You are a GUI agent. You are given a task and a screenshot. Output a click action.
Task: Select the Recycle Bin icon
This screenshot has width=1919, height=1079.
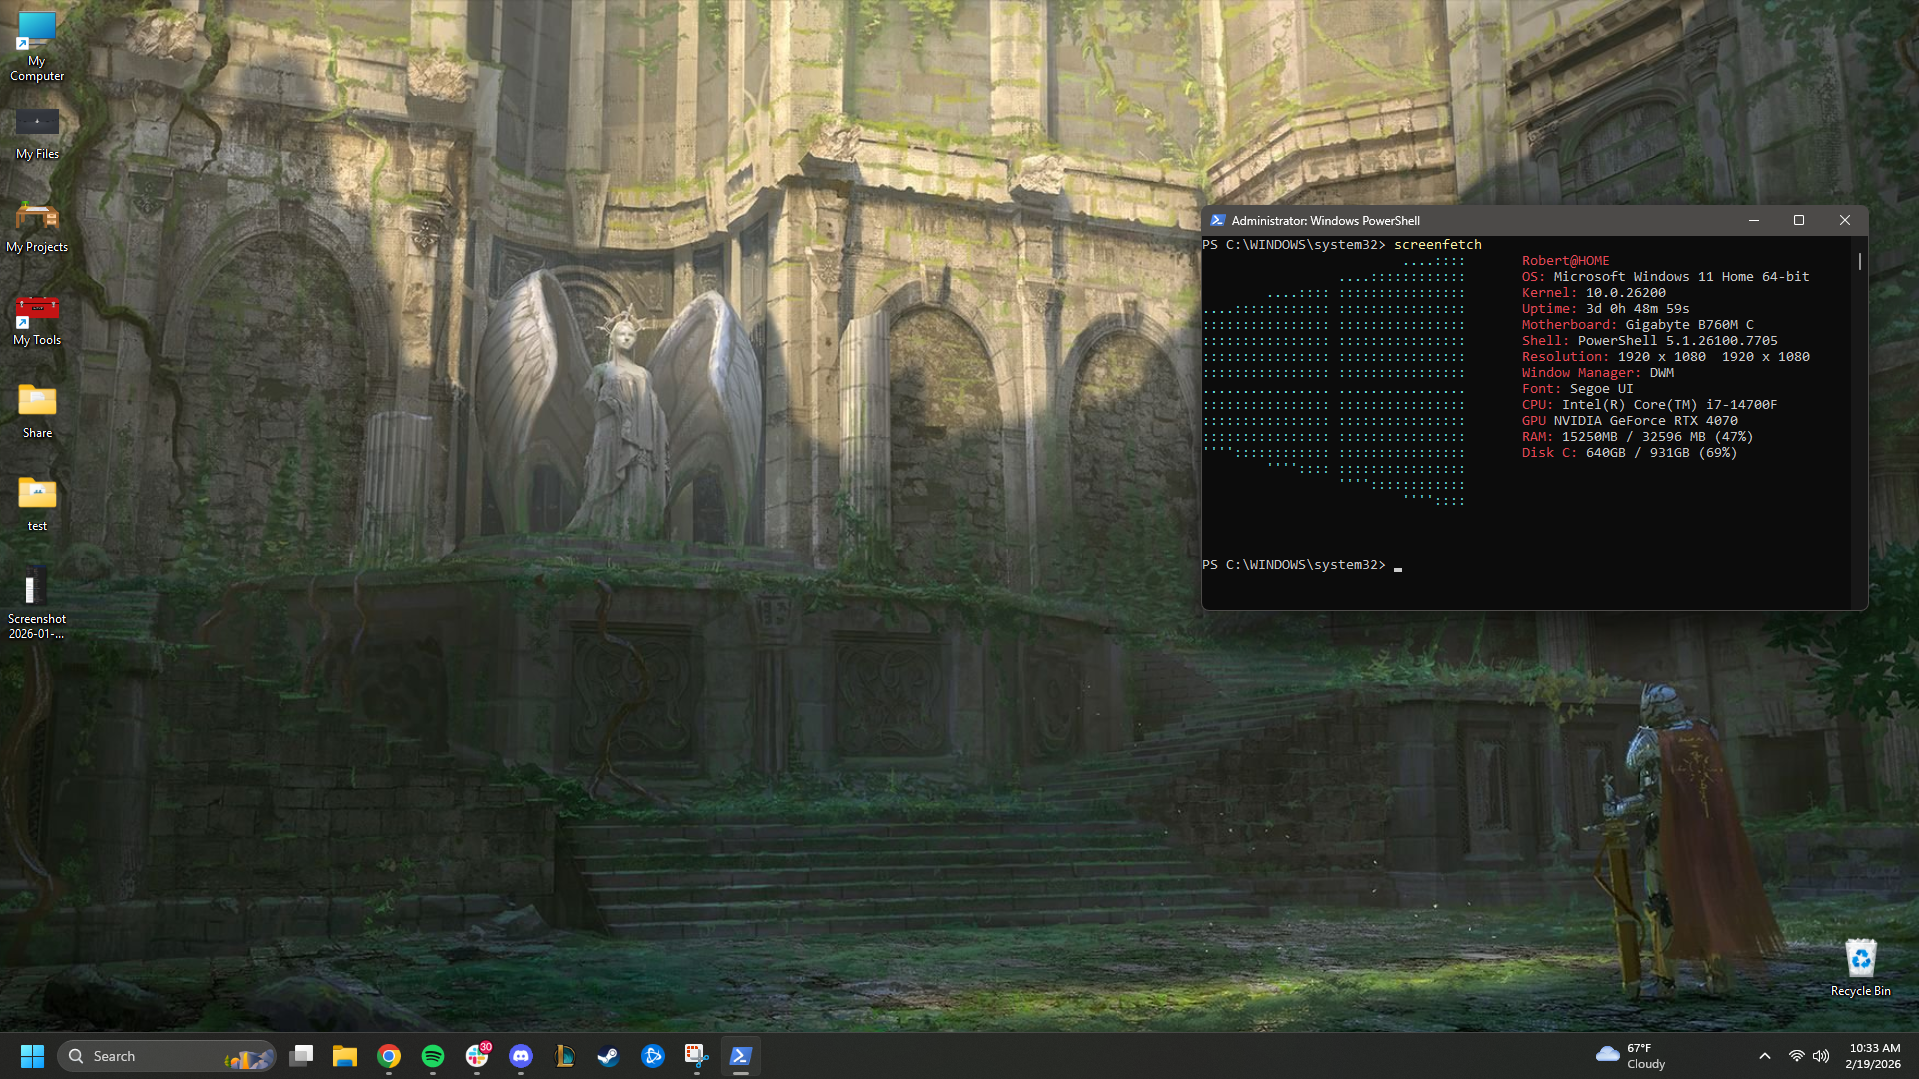(1860, 967)
